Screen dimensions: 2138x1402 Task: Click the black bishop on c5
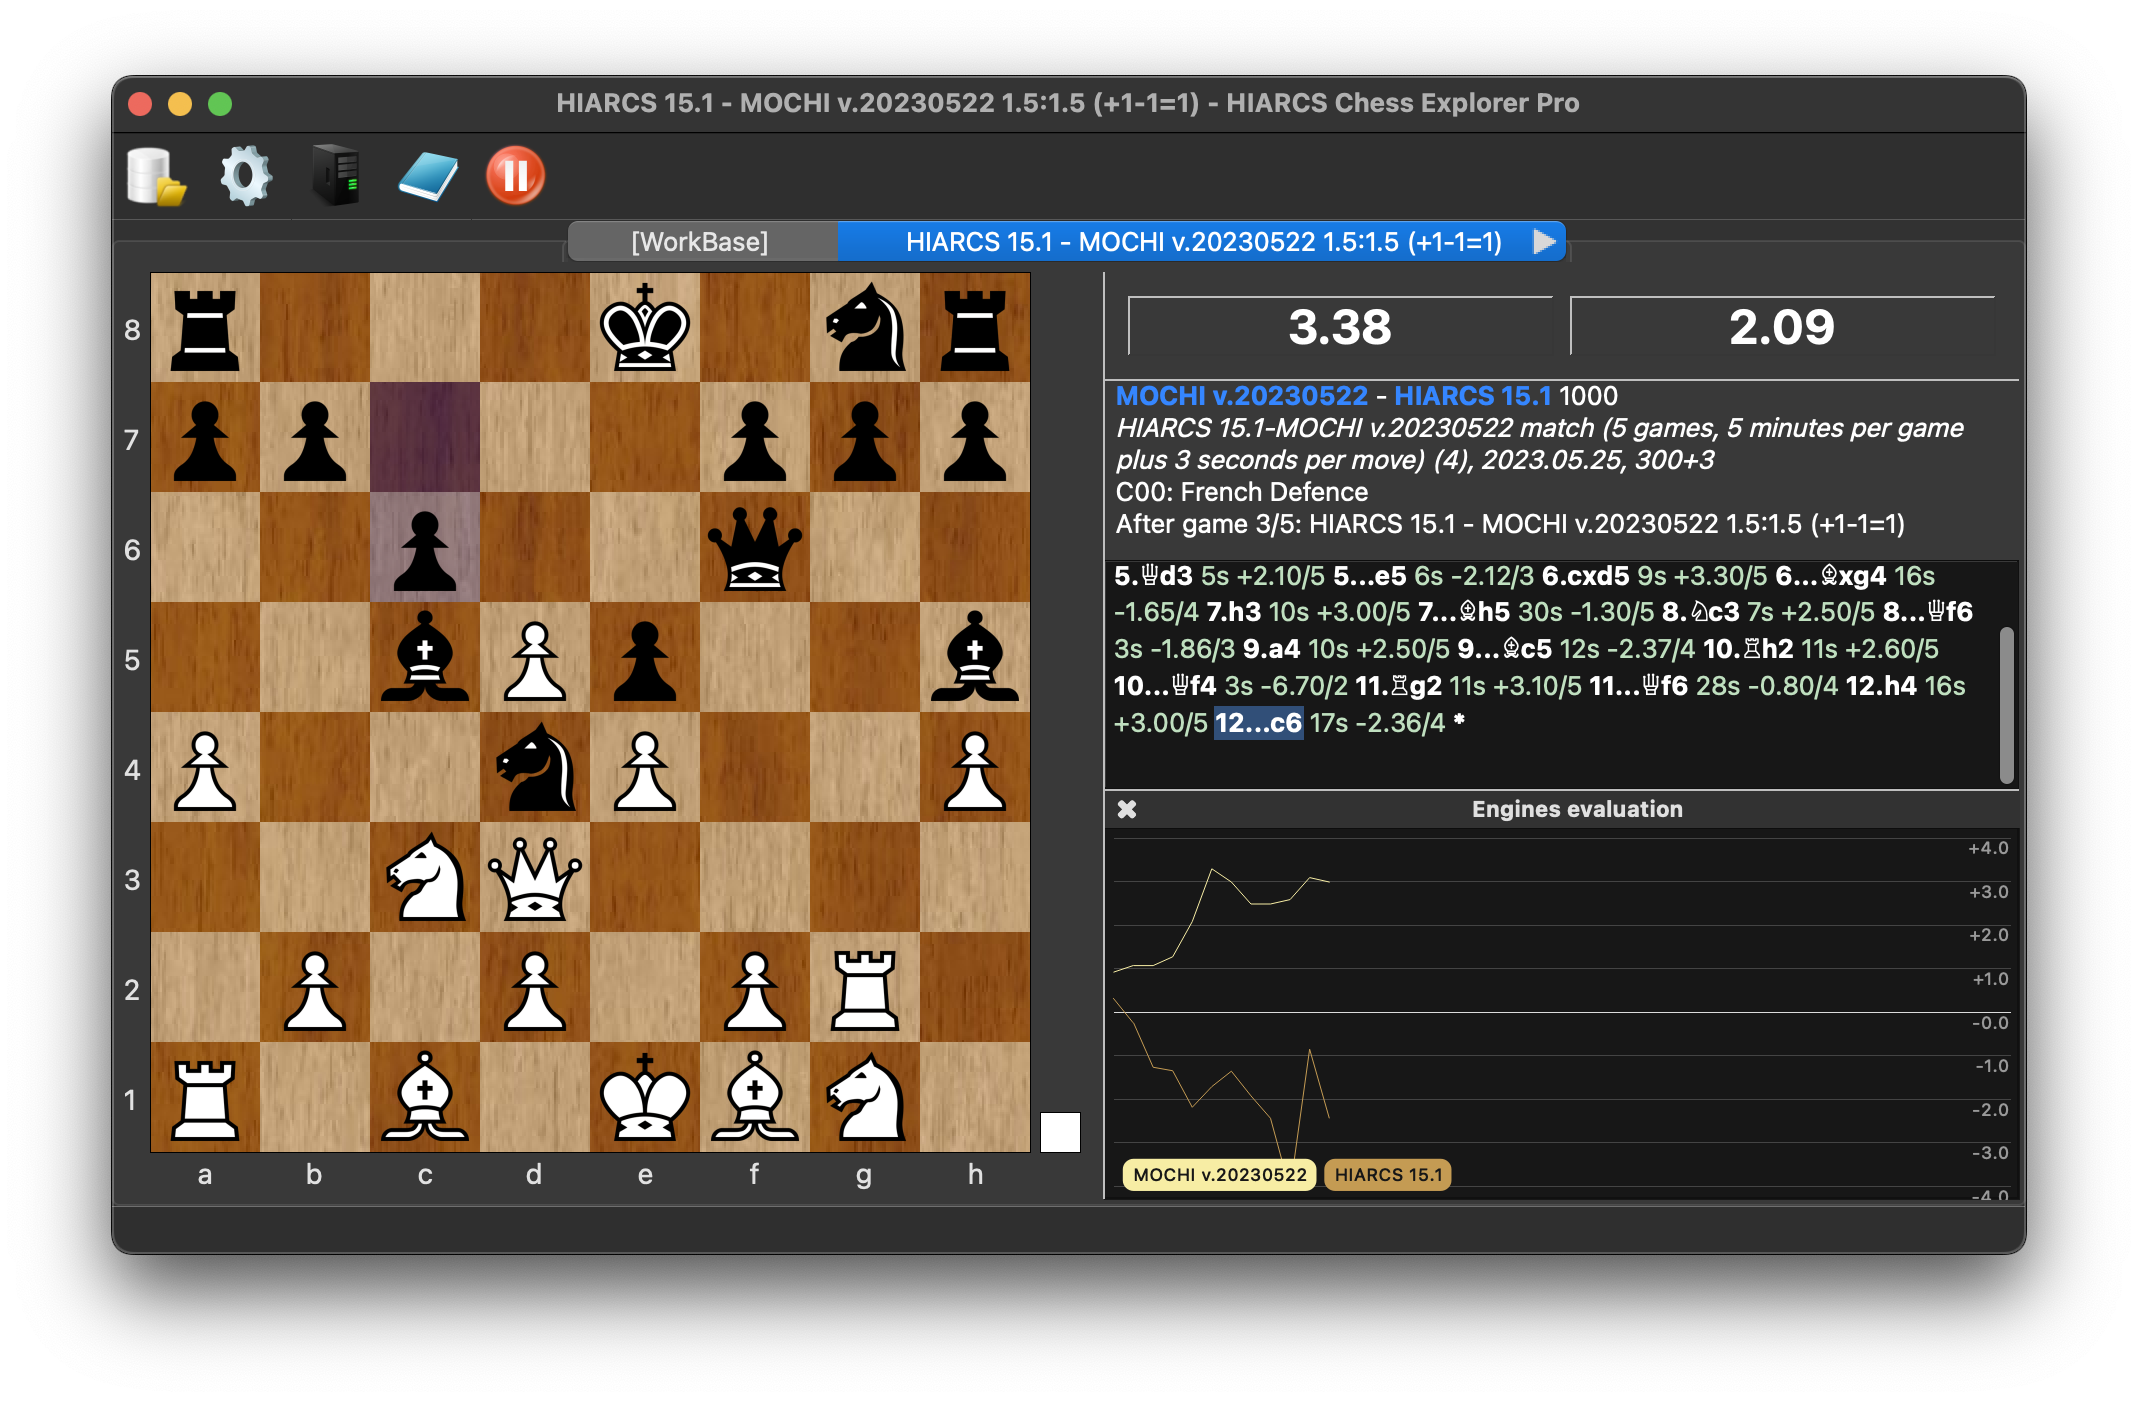coord(425,658)
